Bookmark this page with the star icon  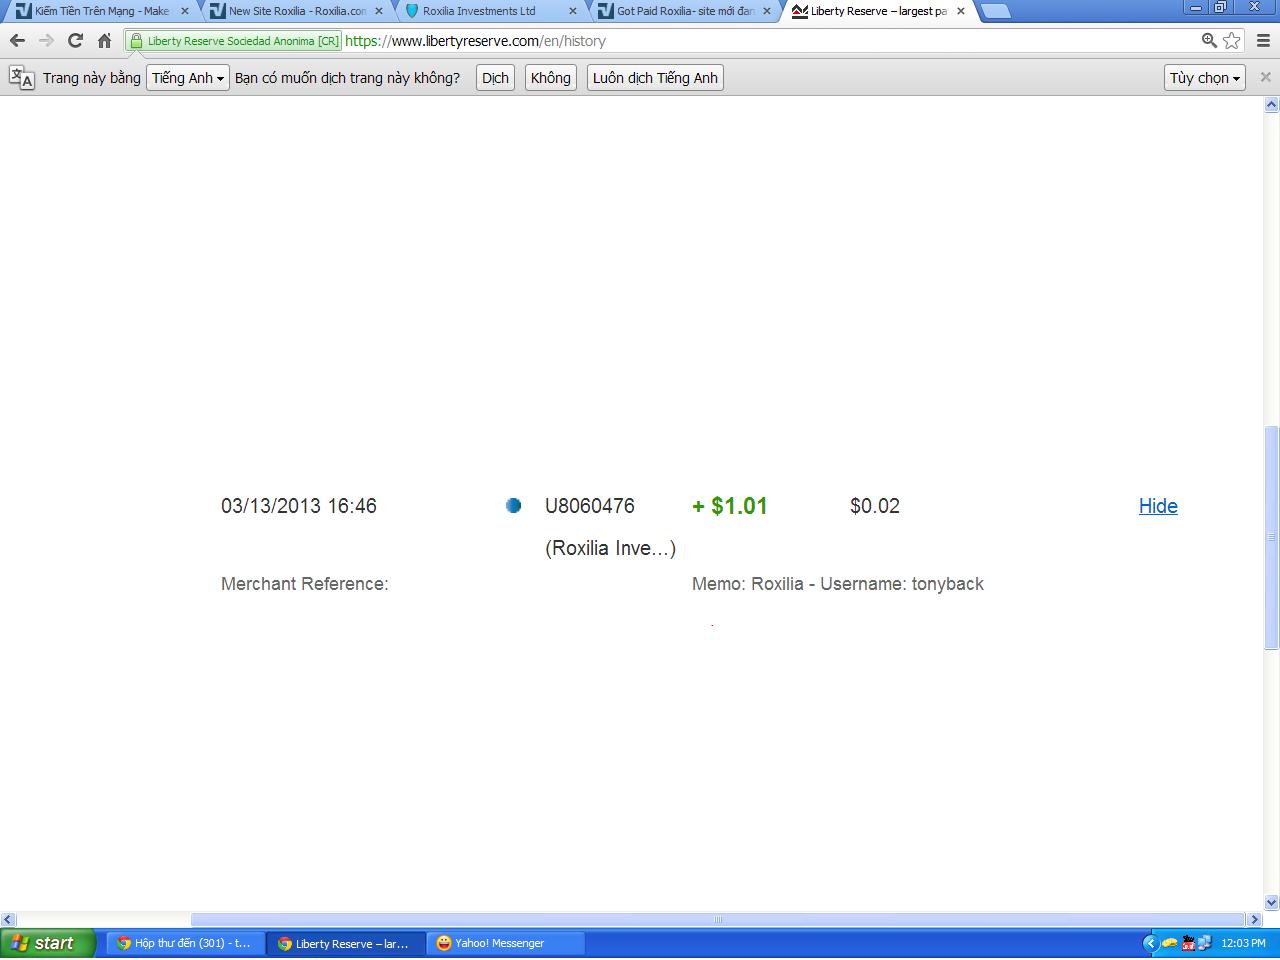1232,41
